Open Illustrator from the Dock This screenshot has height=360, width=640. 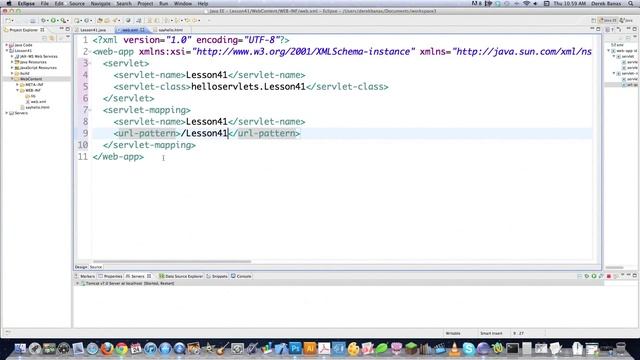[x=309, y=349]
